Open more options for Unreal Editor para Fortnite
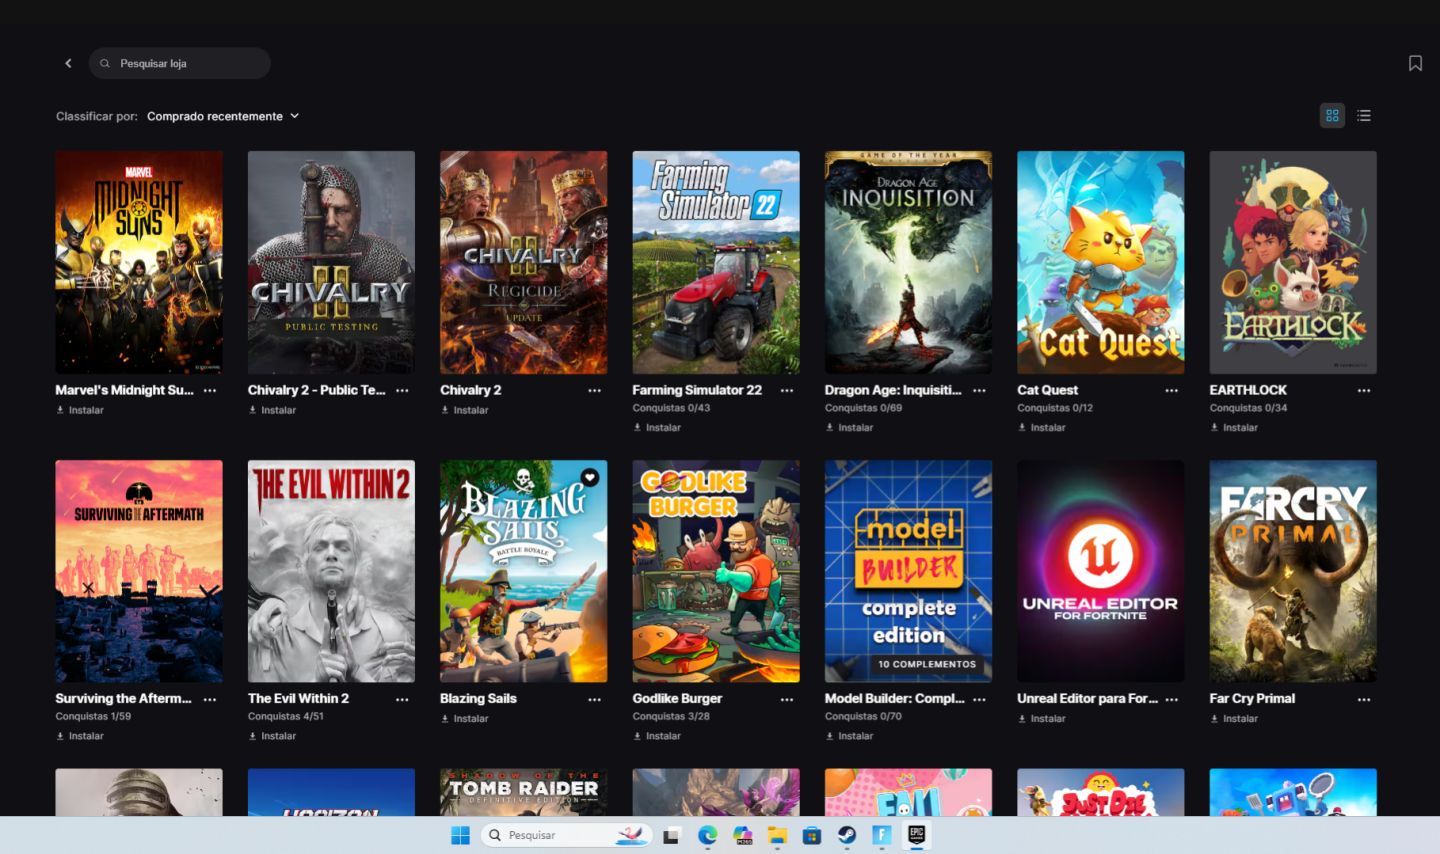 (1171, 700)
